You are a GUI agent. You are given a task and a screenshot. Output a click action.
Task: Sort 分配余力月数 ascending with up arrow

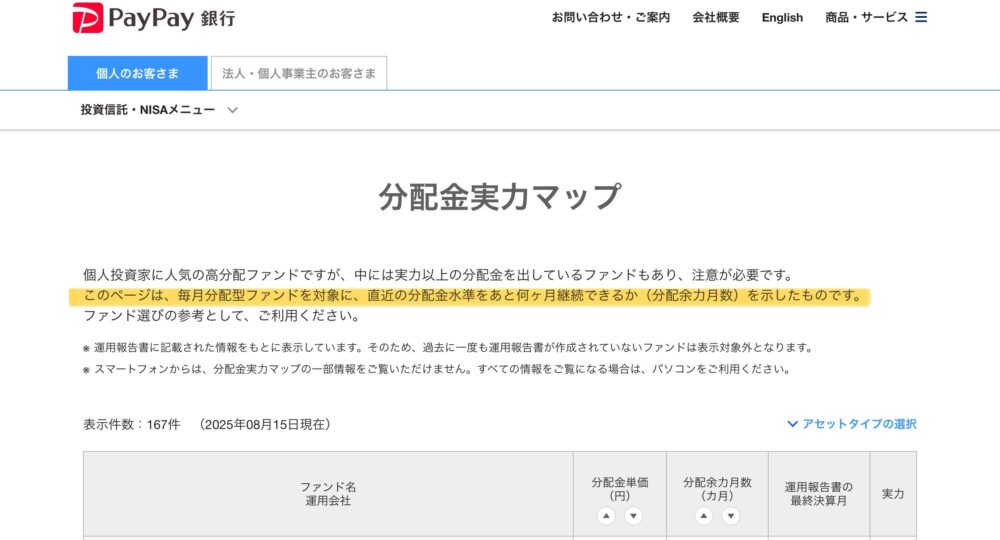(703, 516)
